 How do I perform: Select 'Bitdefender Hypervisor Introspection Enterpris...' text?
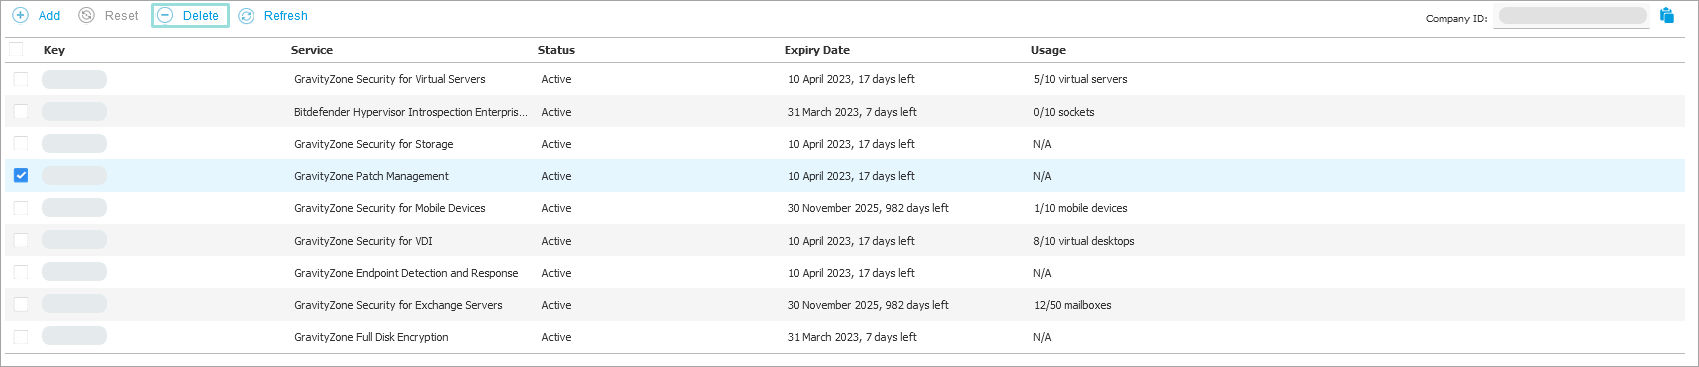410,112
